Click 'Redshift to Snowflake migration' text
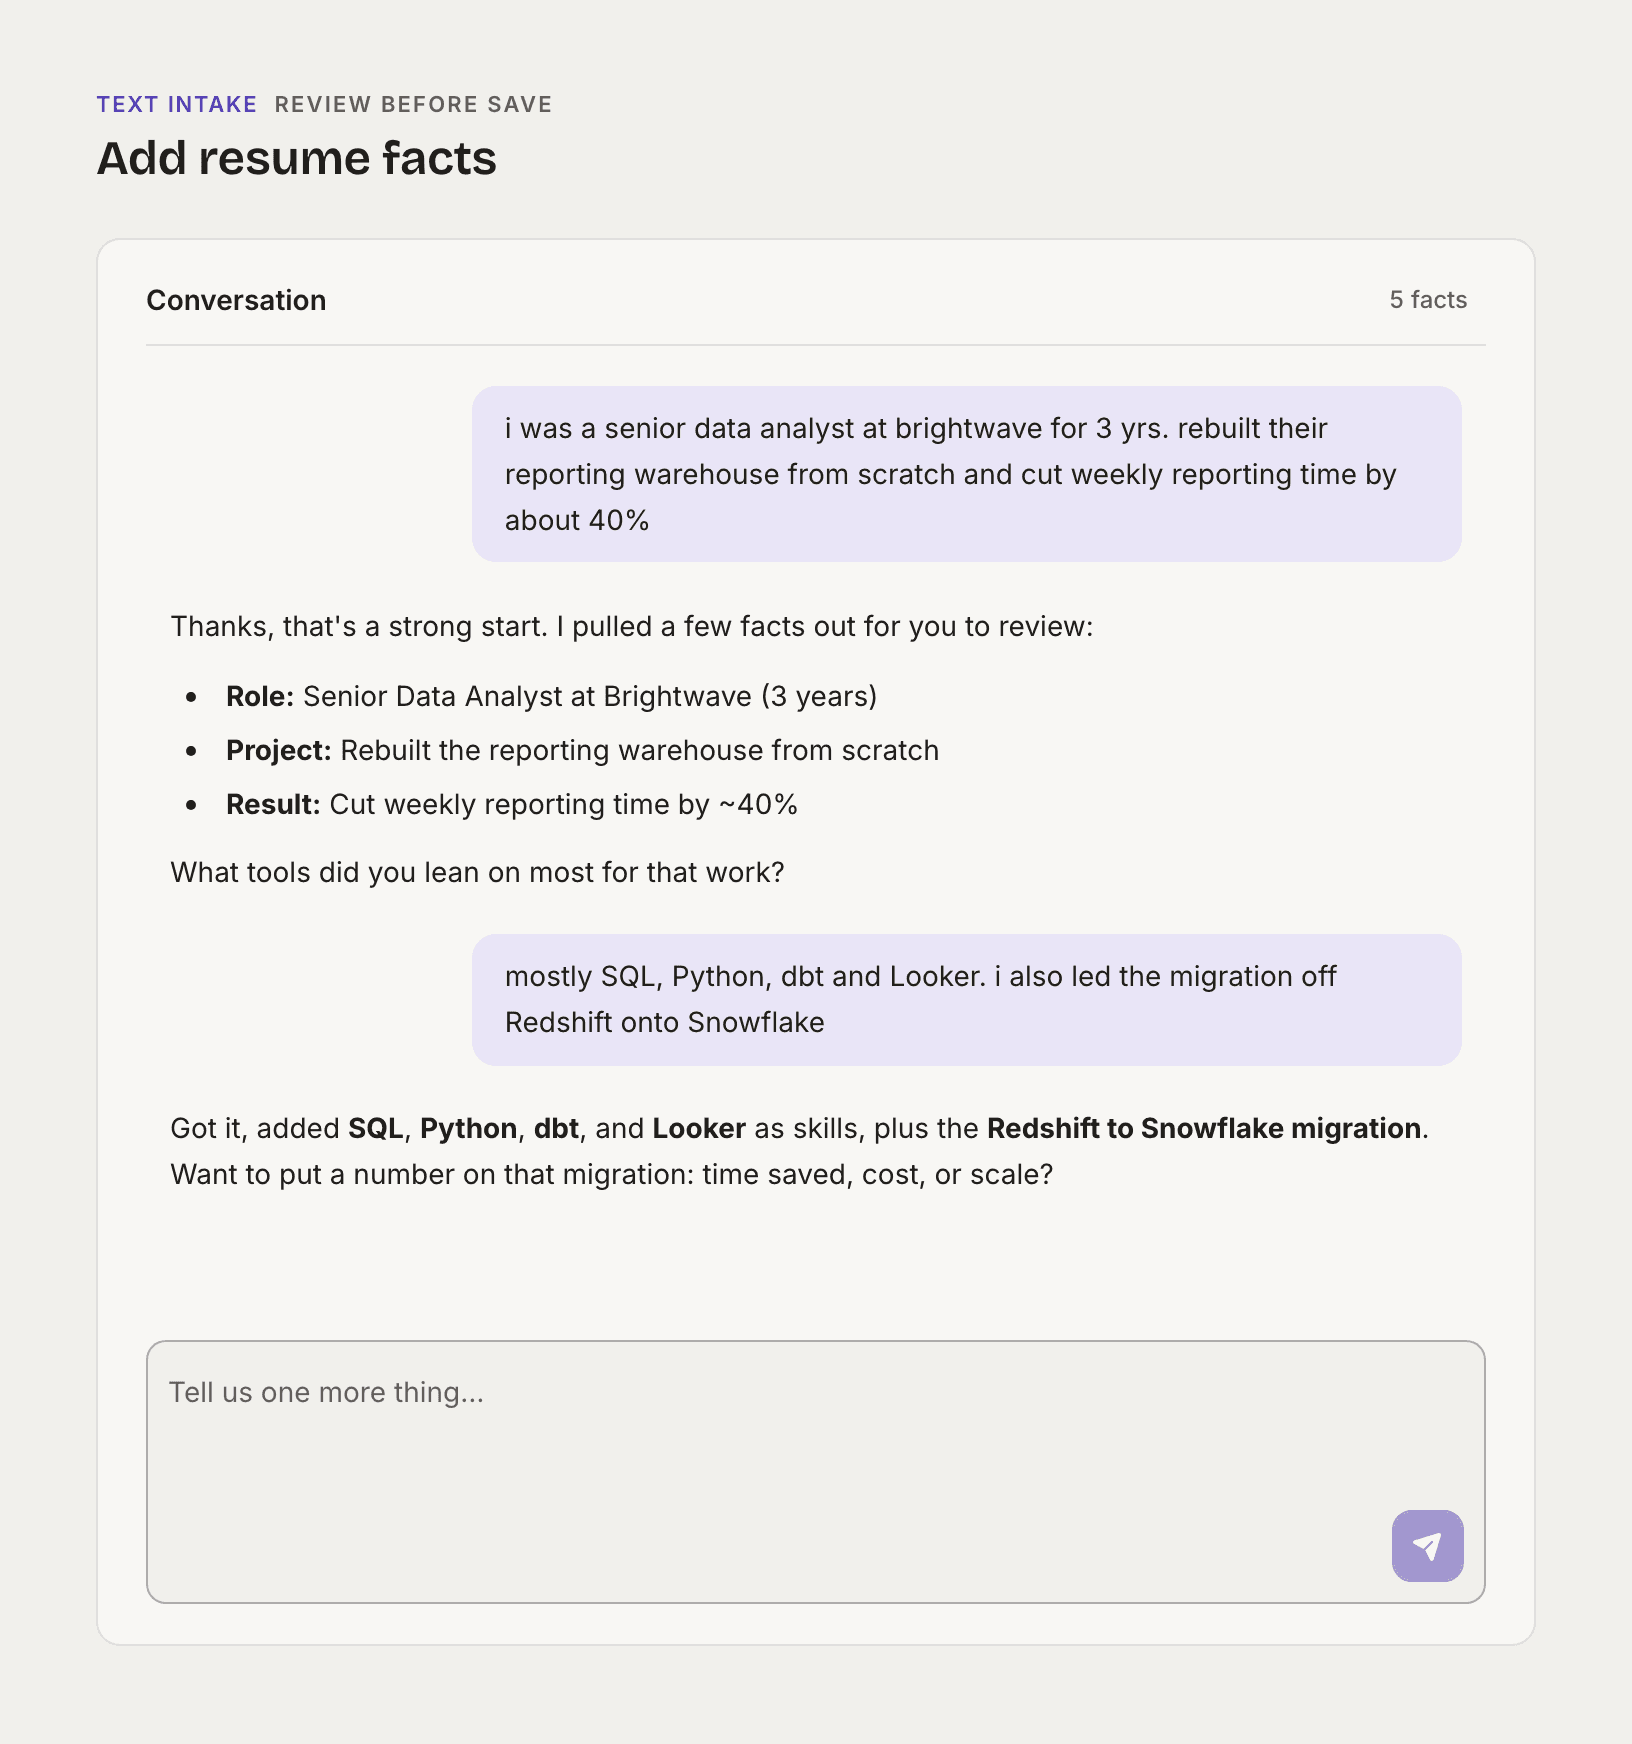Screen dimensions: 1632x1744 (1204, 1128)
